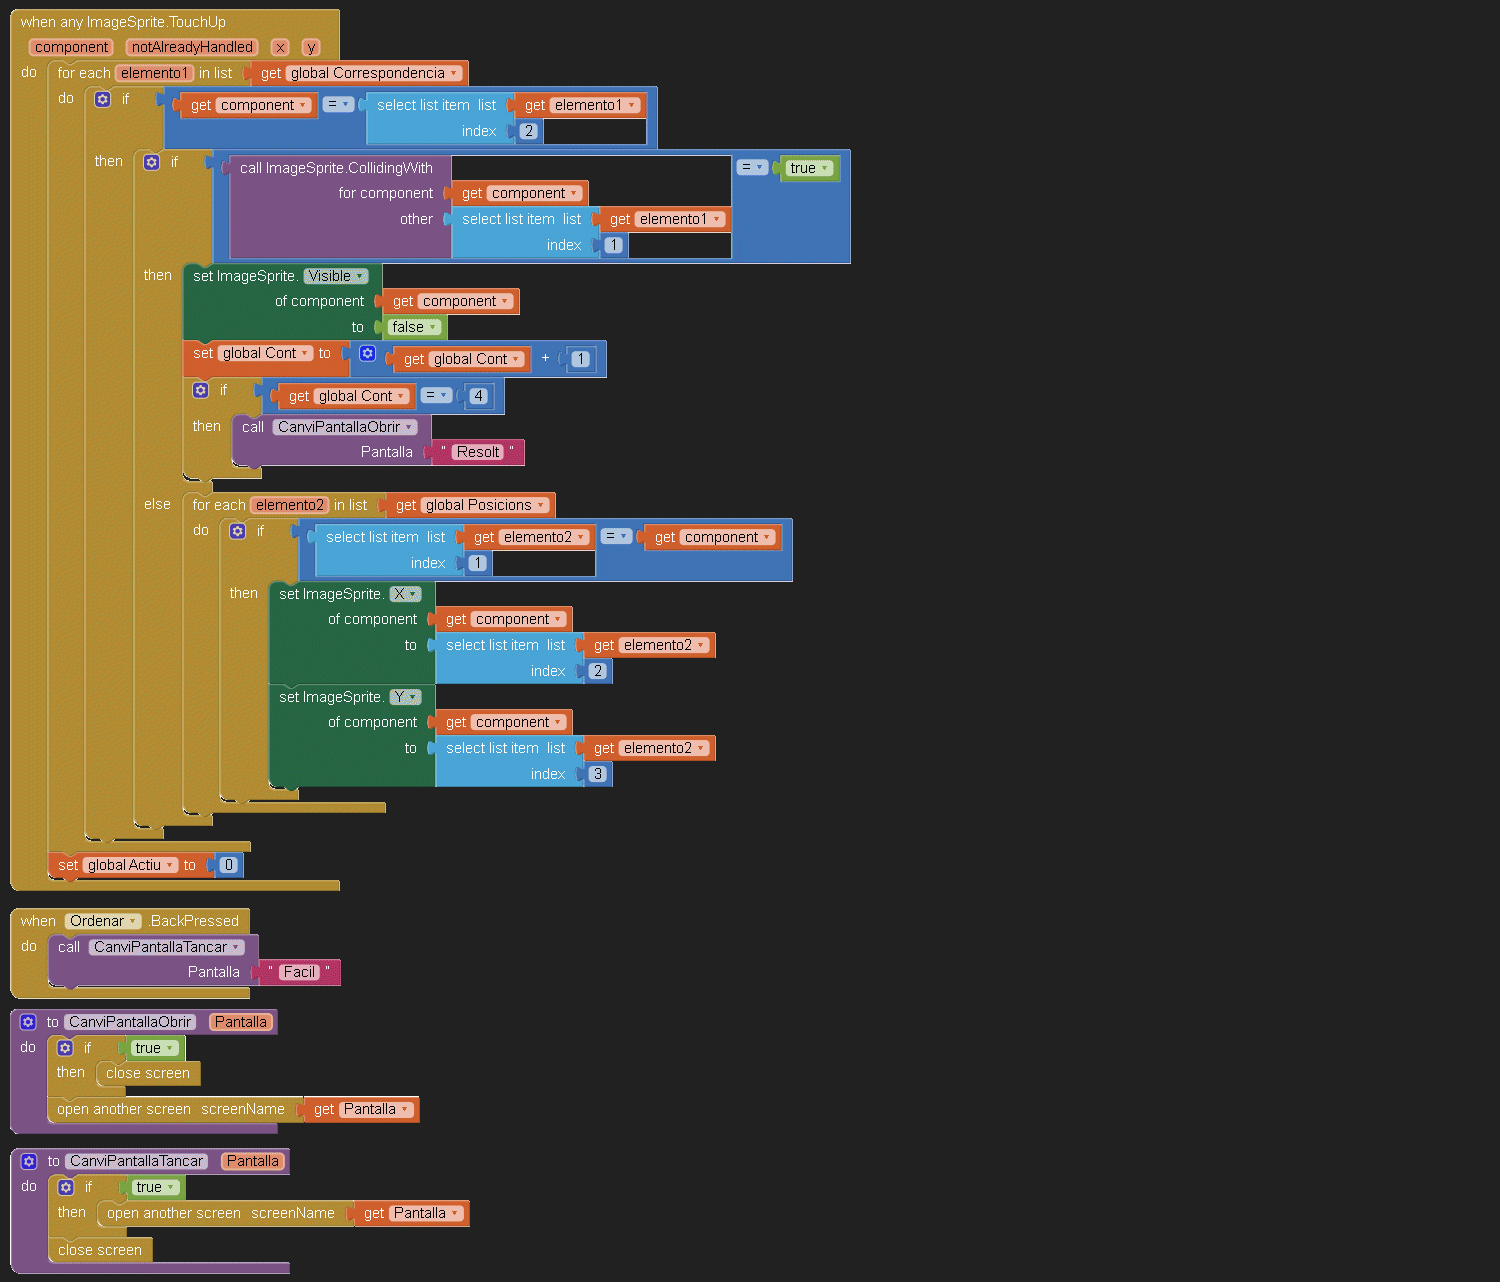Open Visible property dropdown in set ImageSprite
Image resolution: width=1500 pixels, height=1282 pixels.
coord(336,276)
